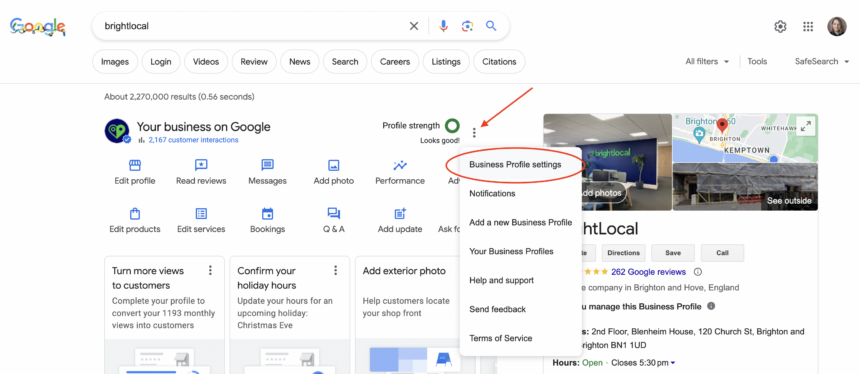Select Business Profile settings menu item
This screenshot has height=374, width=860.
tap(515, 165)
